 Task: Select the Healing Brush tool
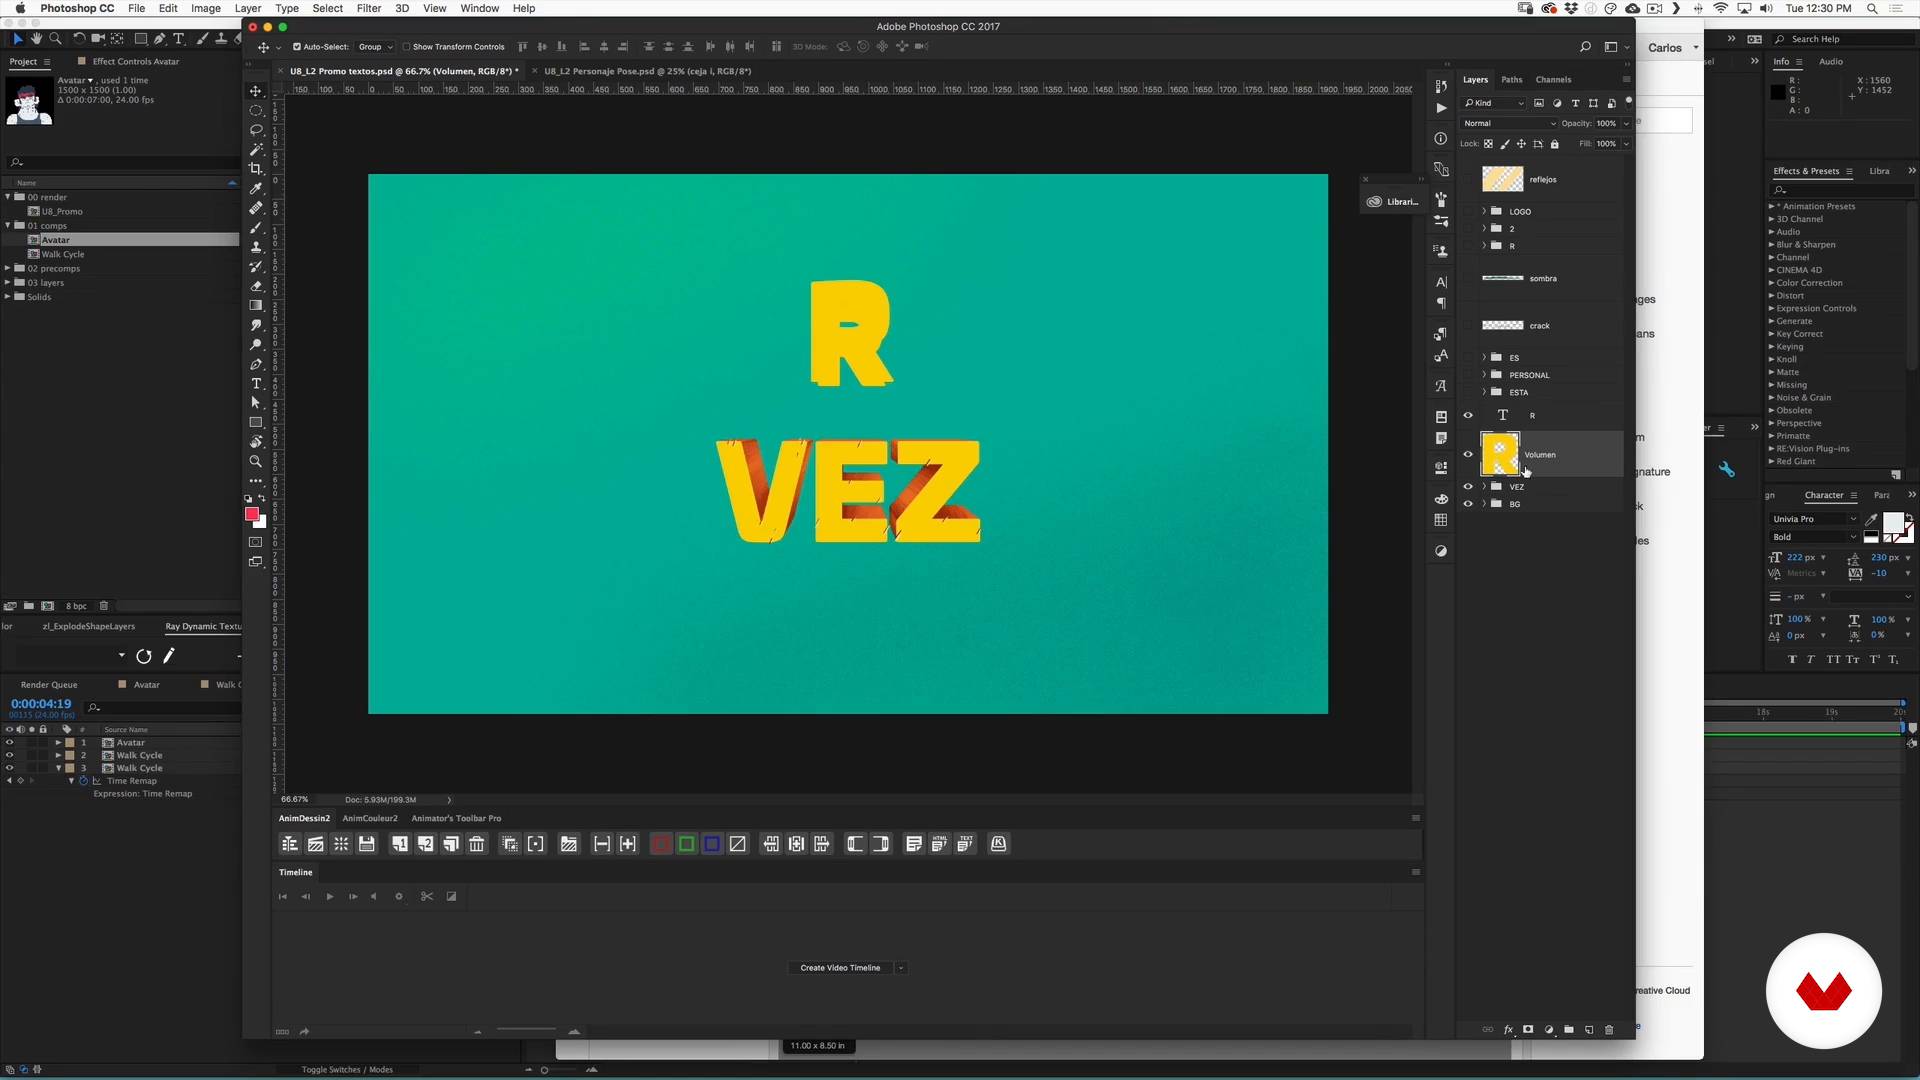click(256, 208)
